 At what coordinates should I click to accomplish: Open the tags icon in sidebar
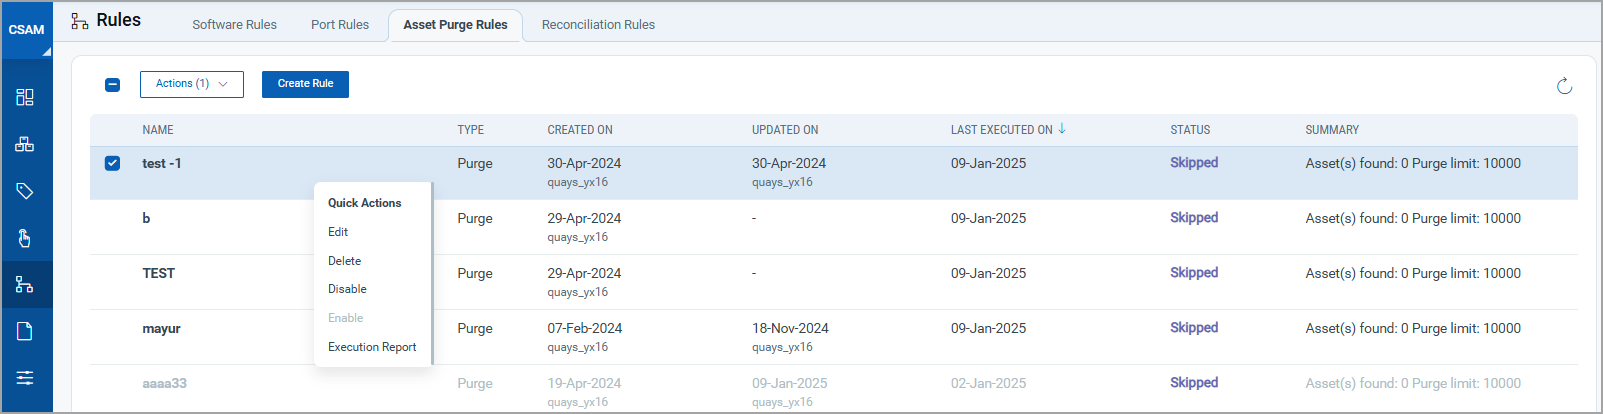coord(25,191)
